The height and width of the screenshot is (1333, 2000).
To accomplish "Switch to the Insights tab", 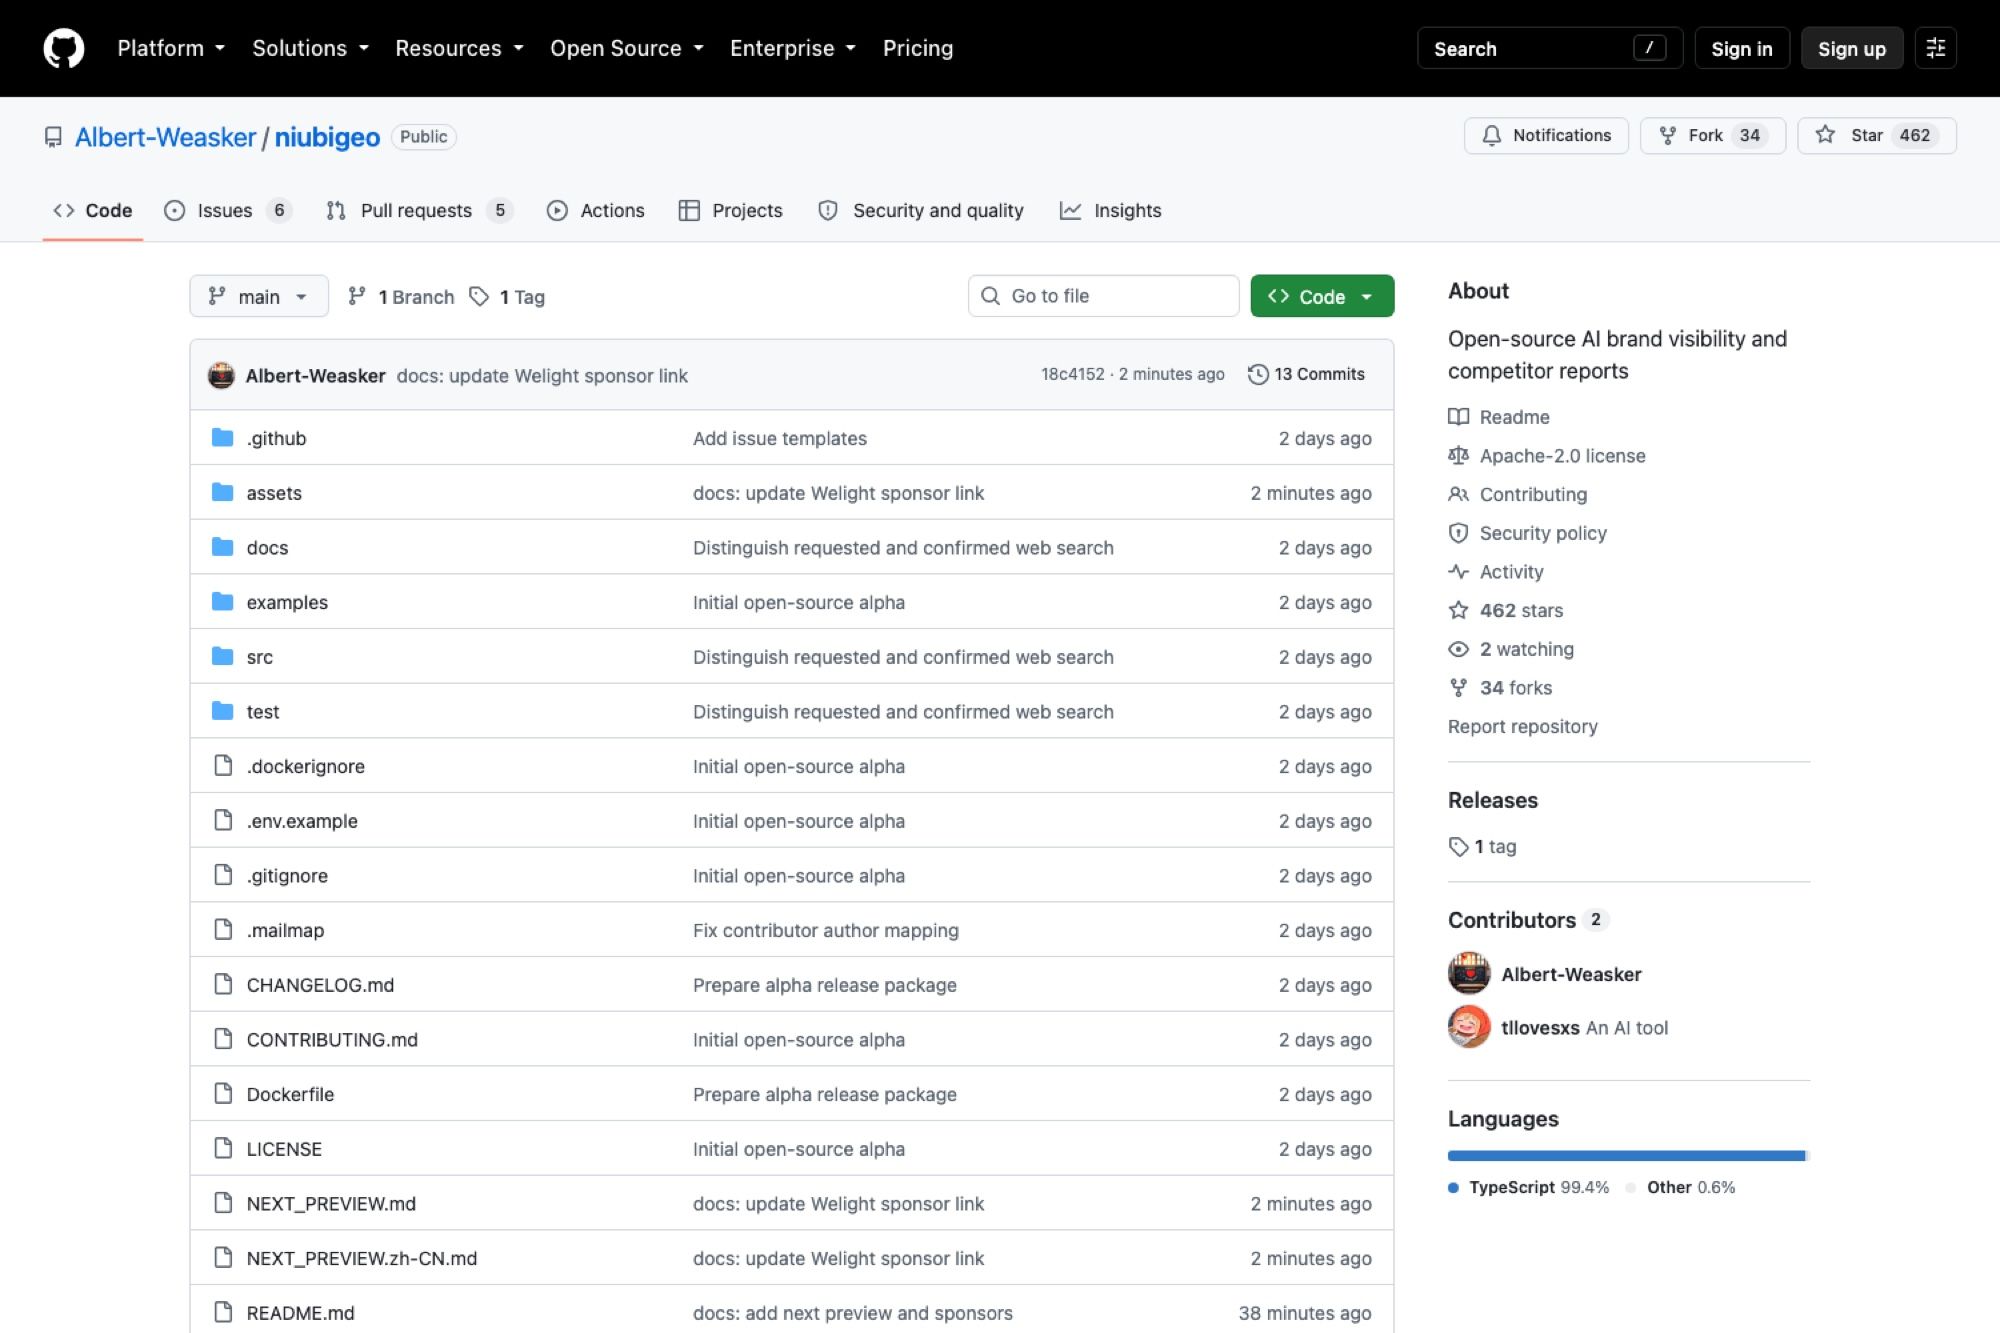I will point(1111,210).
